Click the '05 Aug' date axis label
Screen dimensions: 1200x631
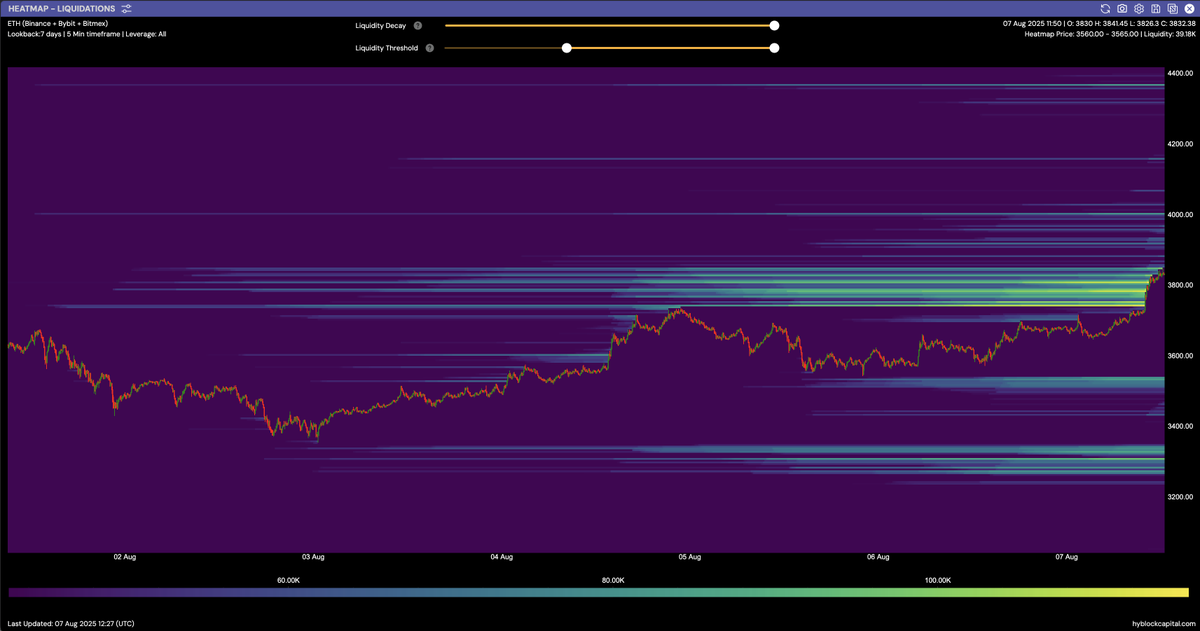pos(689,557)
